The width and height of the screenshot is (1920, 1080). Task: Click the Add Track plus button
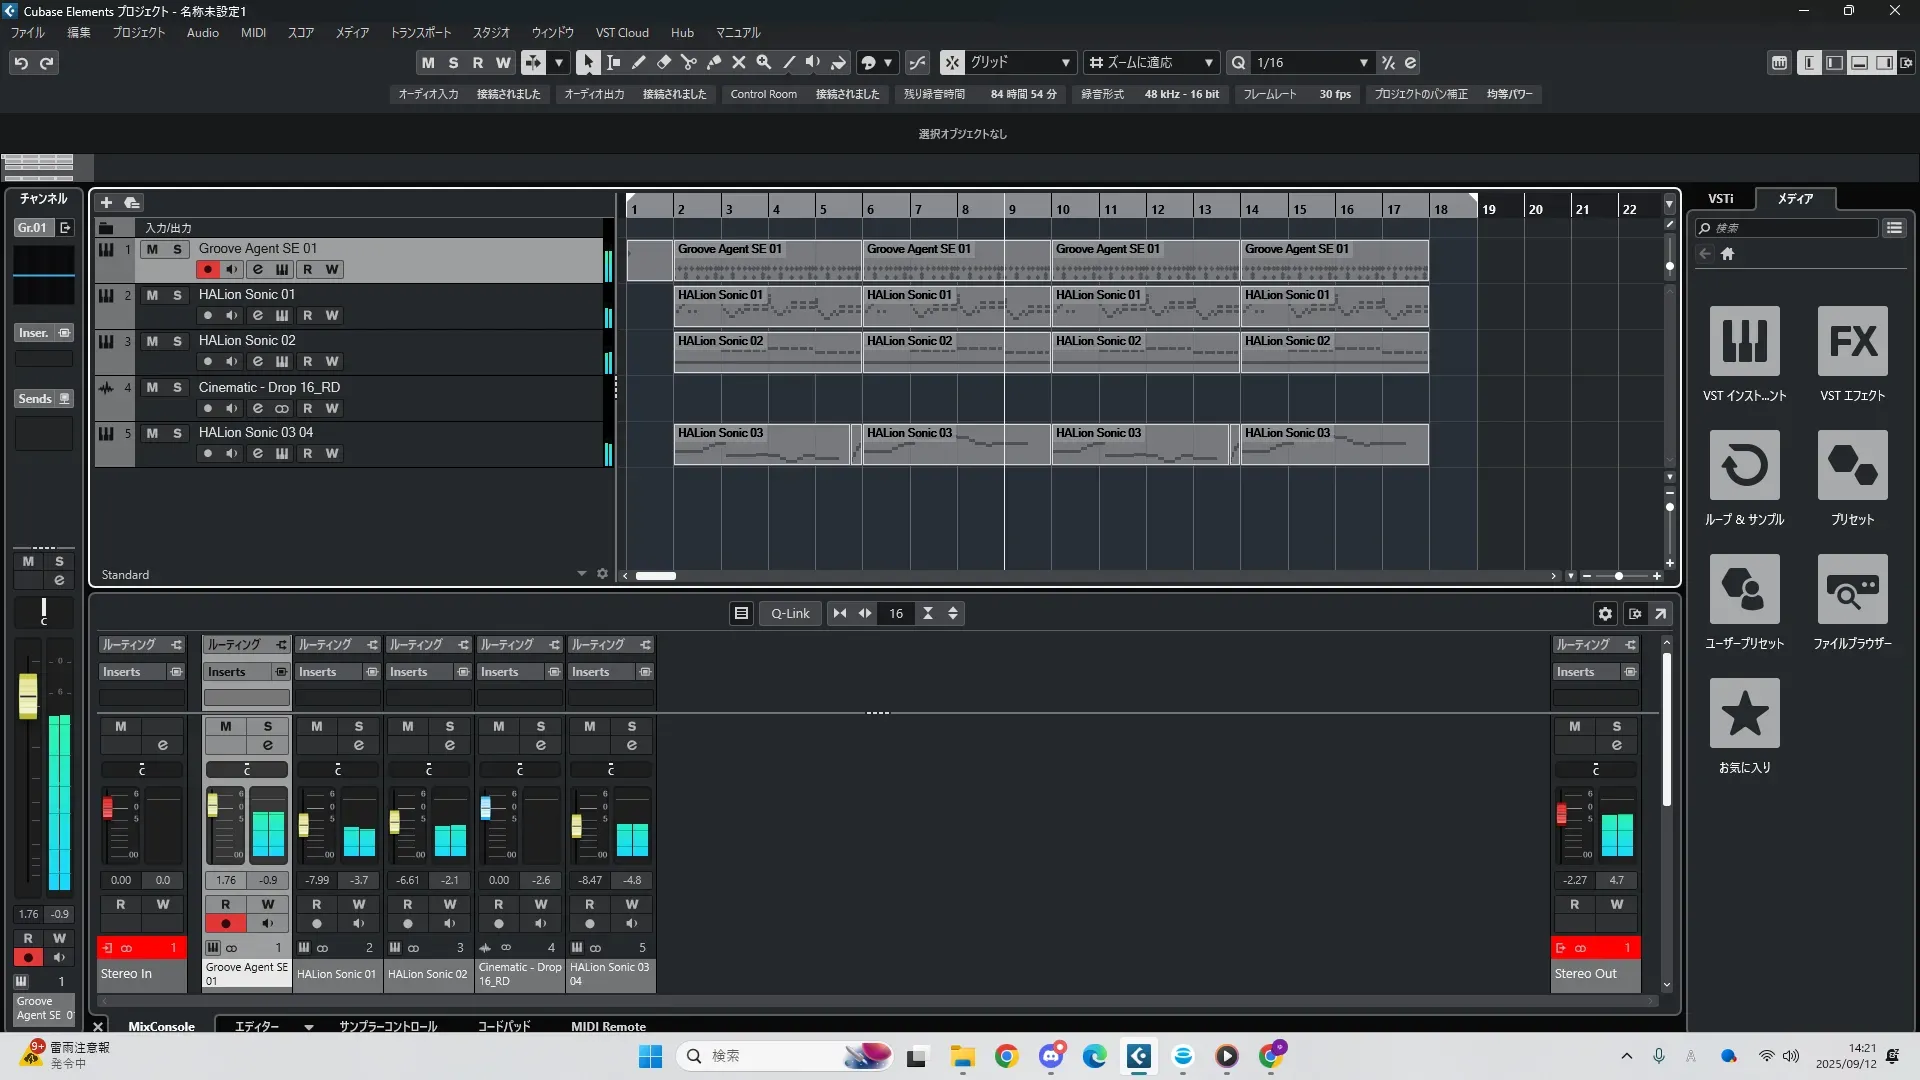tap(106, 202)
